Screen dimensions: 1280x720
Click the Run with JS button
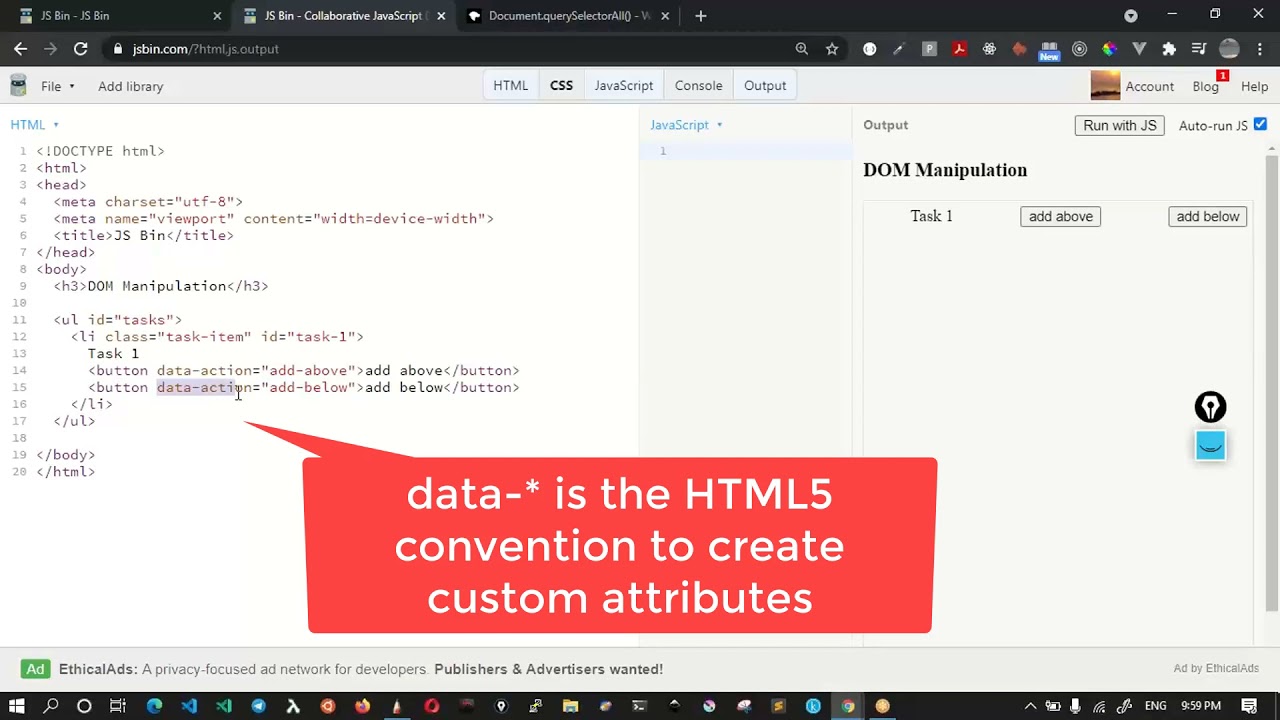click(x=1119, y=125)
